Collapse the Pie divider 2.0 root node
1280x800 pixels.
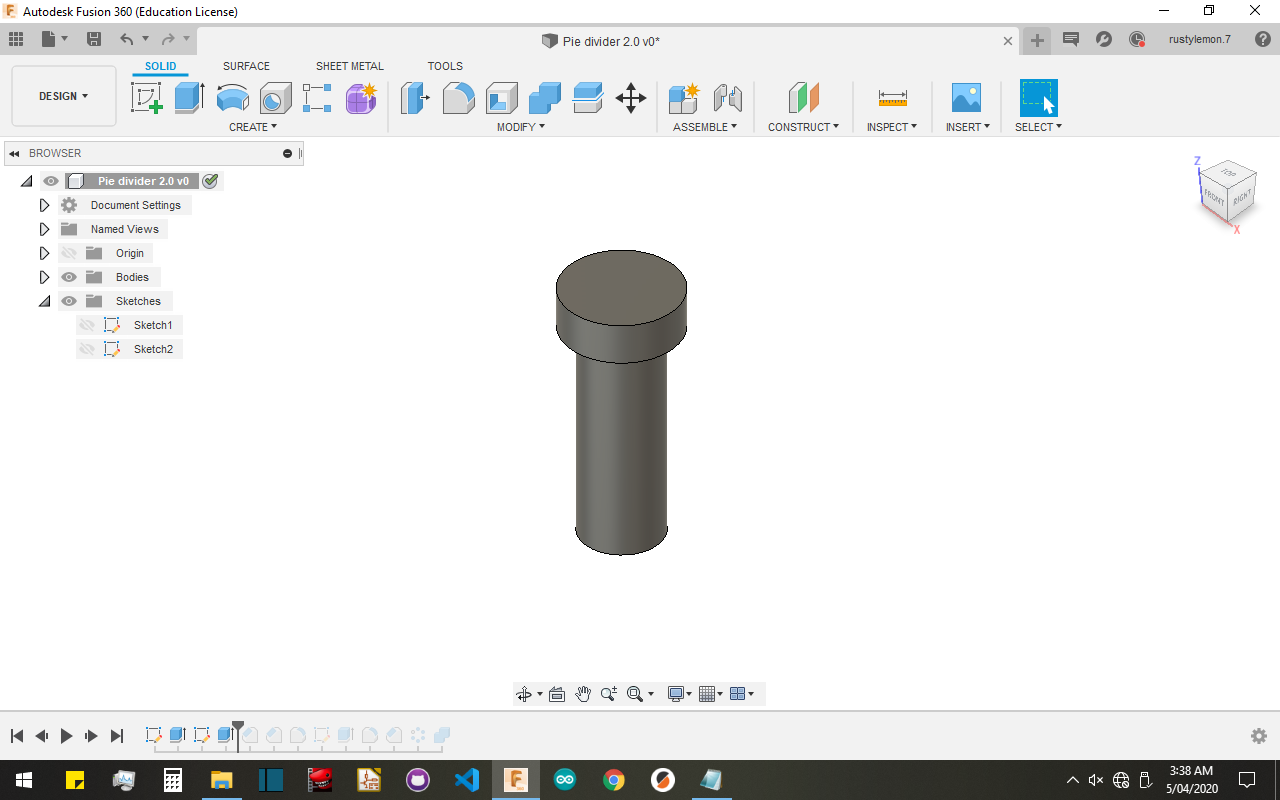pos(26,181)
